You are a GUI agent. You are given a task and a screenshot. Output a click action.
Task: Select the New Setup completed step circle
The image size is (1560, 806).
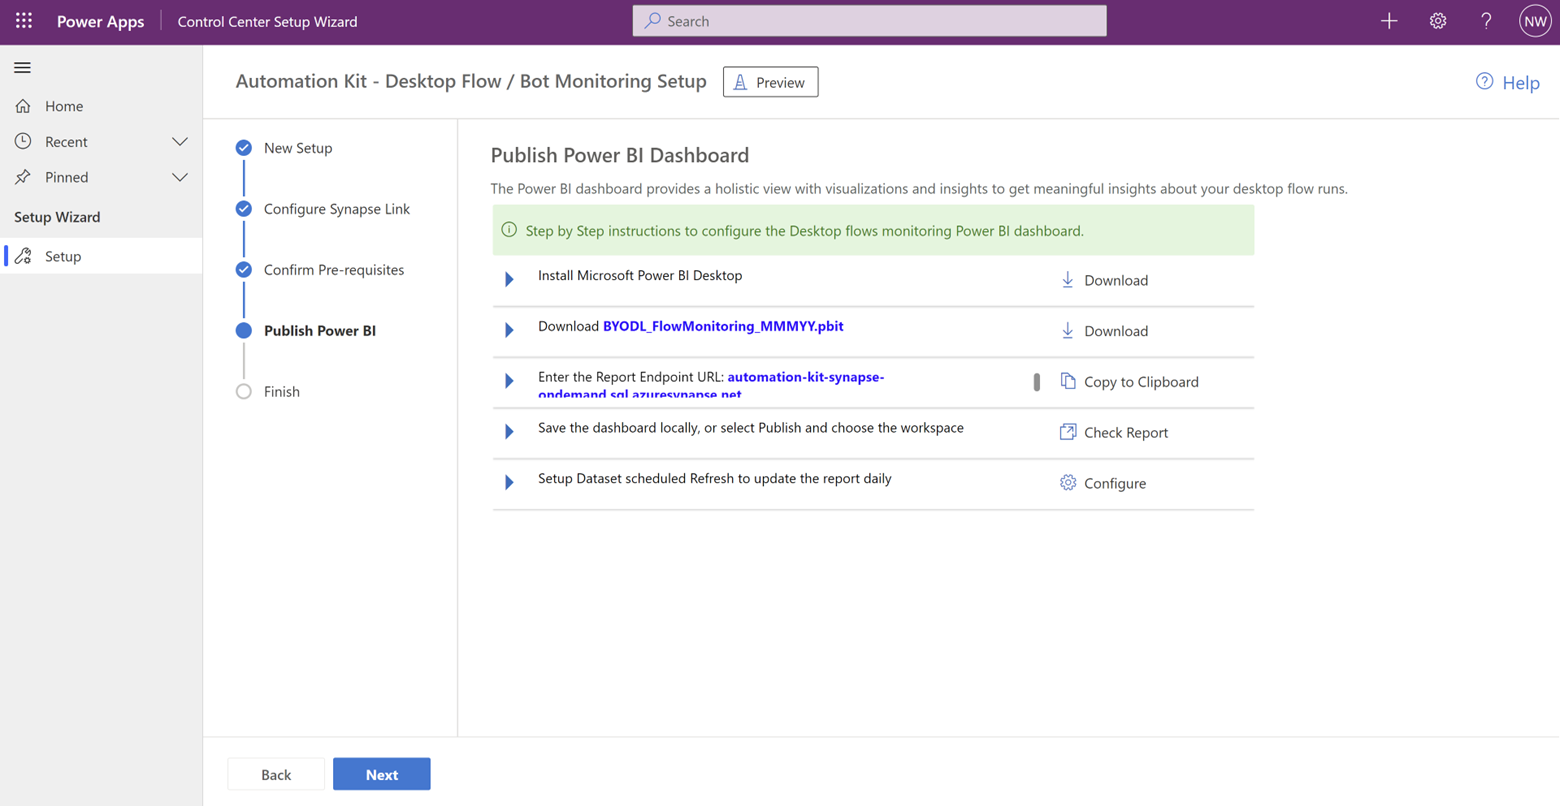[243, 148]
